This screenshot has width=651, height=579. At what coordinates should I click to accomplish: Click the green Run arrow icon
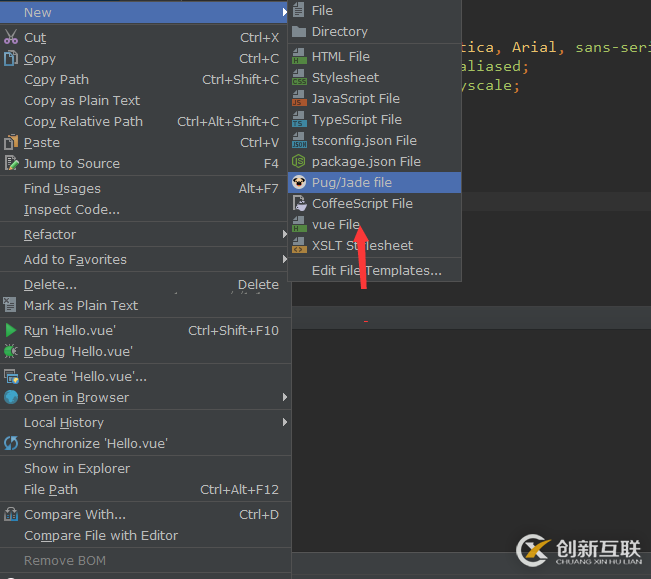pos(11,330)
